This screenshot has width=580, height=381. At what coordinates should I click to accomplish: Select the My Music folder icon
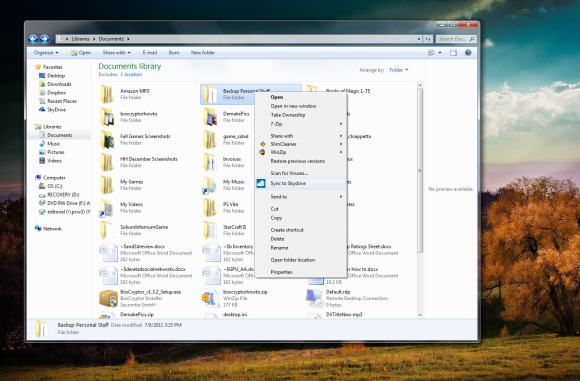click(x=209, y=185)
